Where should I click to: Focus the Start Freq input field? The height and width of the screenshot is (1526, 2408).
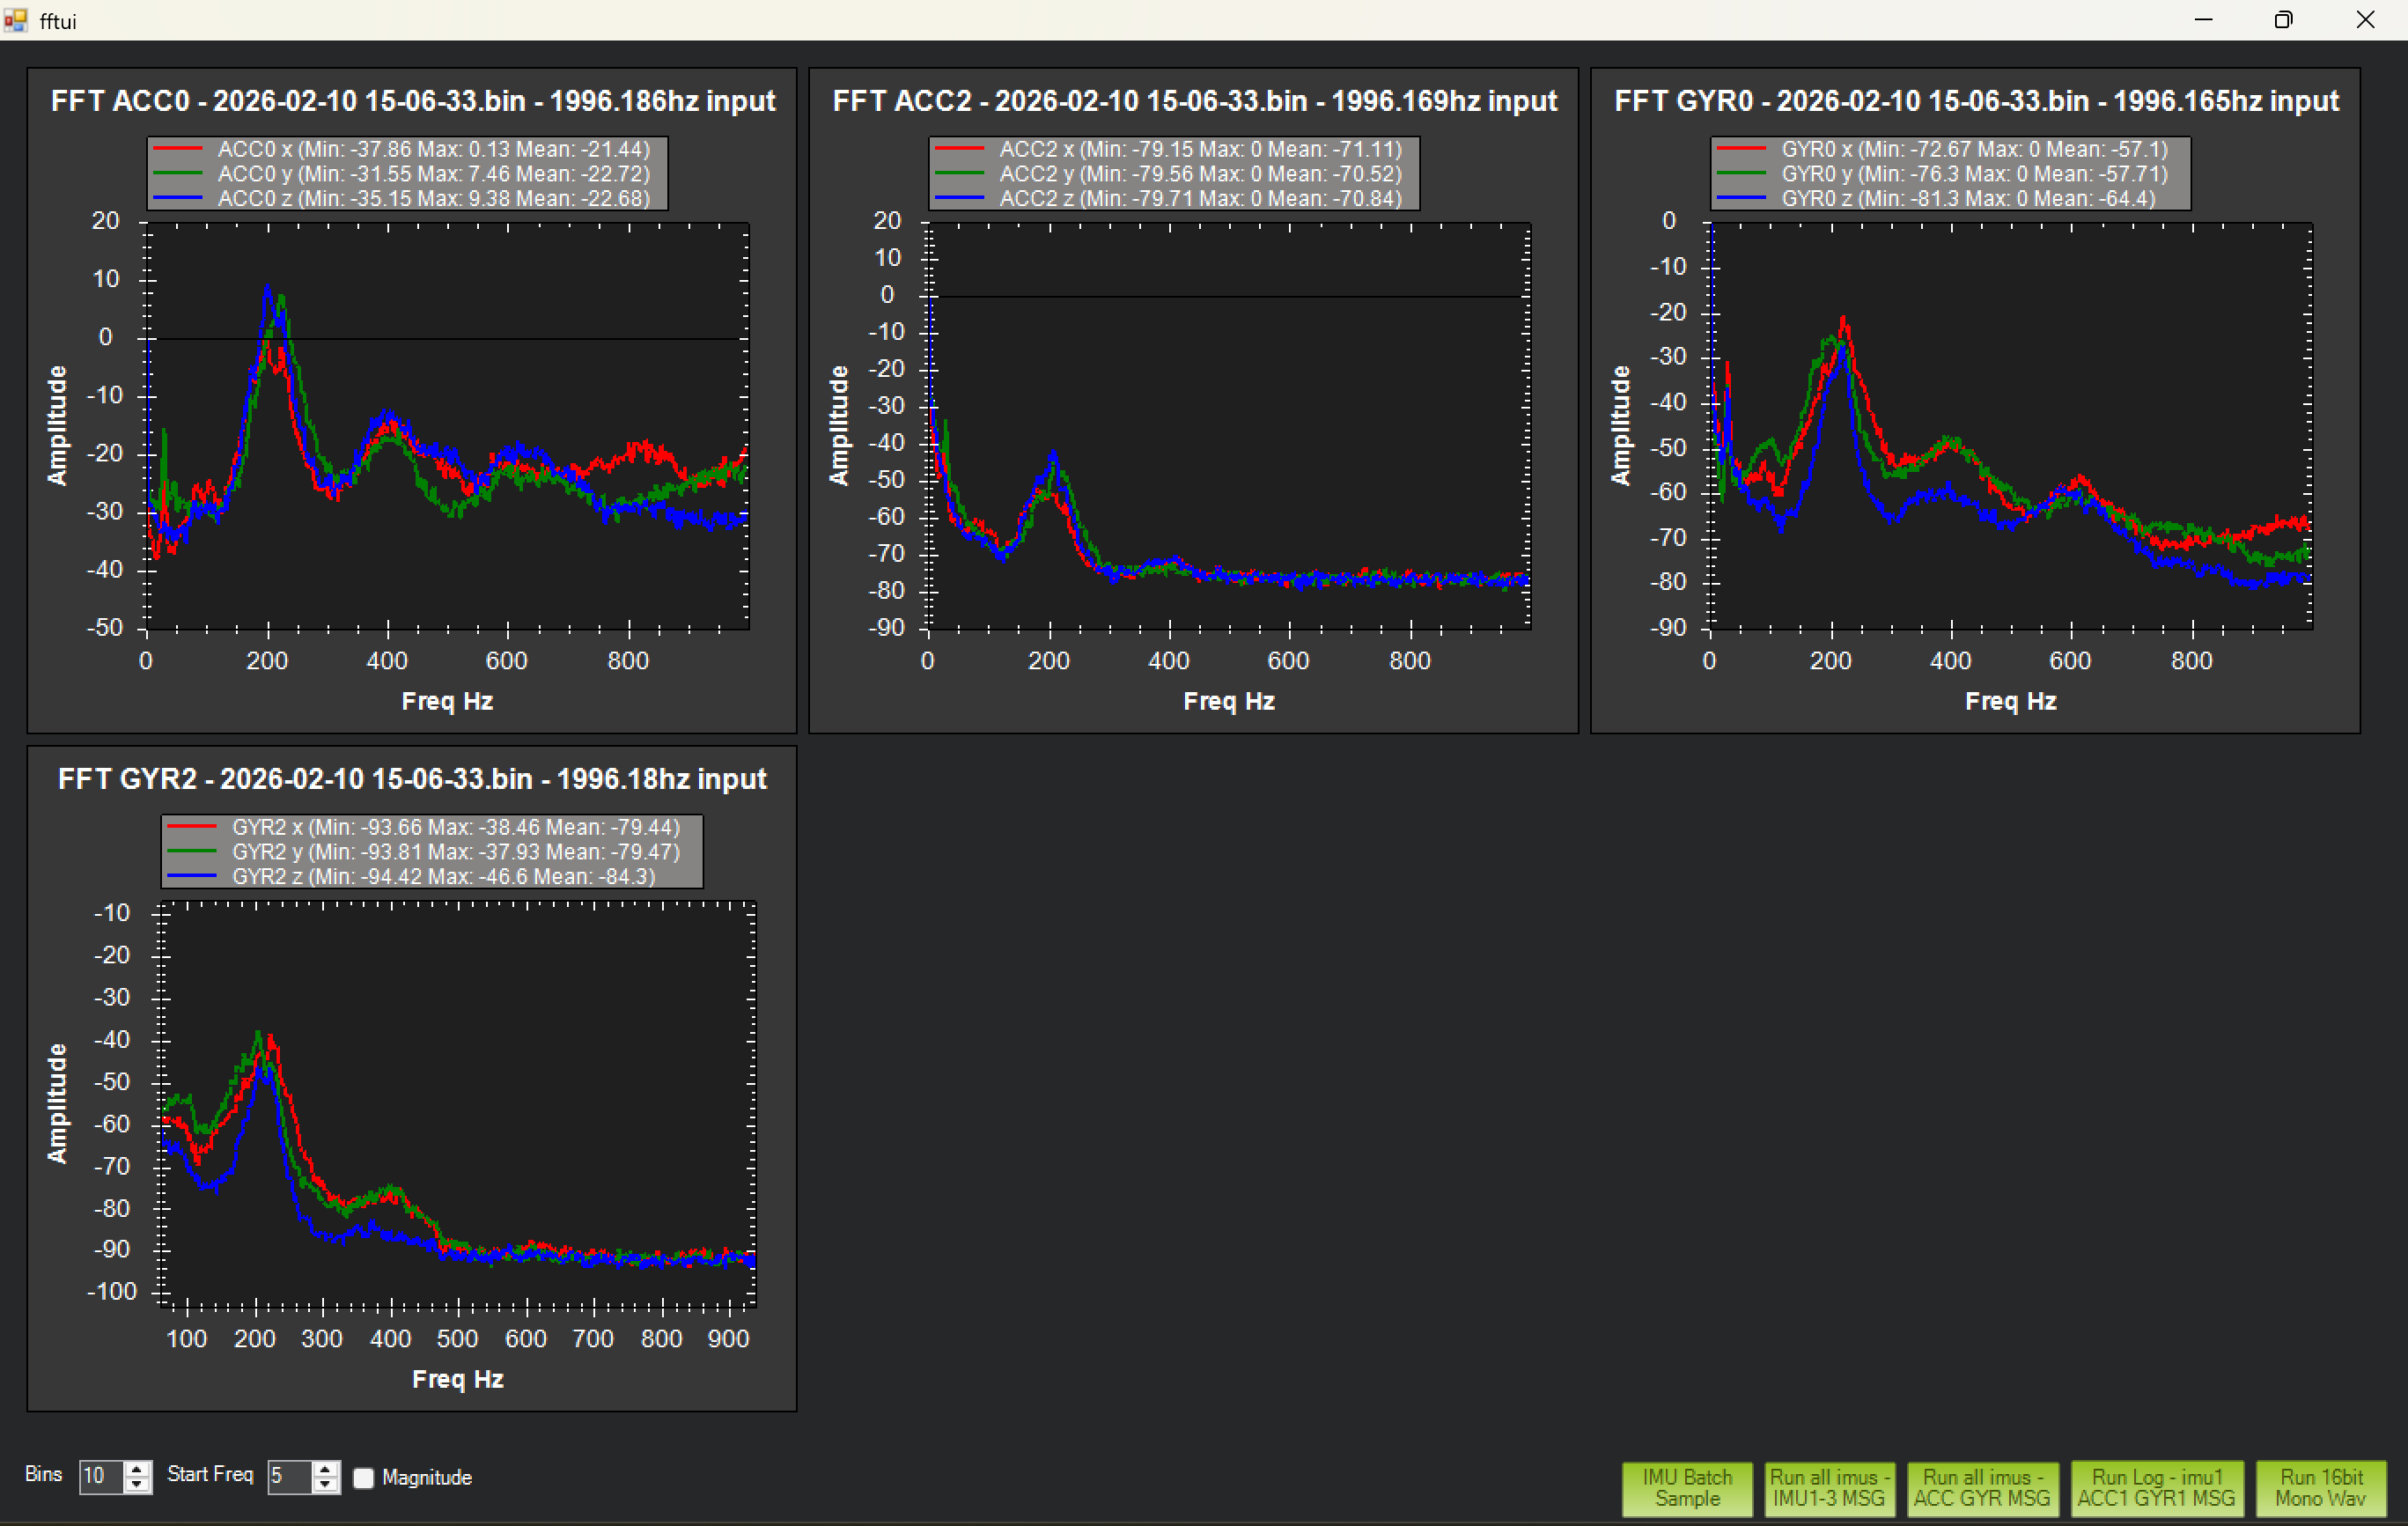tap(289, 1476)
